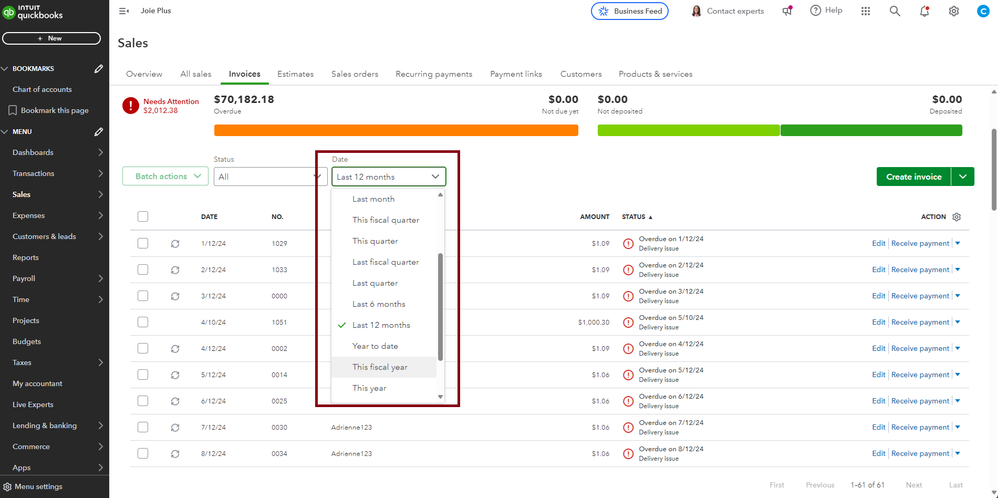Open table settings gear next to Action
The image size is (998, 498).
click(x=956, y=217)
